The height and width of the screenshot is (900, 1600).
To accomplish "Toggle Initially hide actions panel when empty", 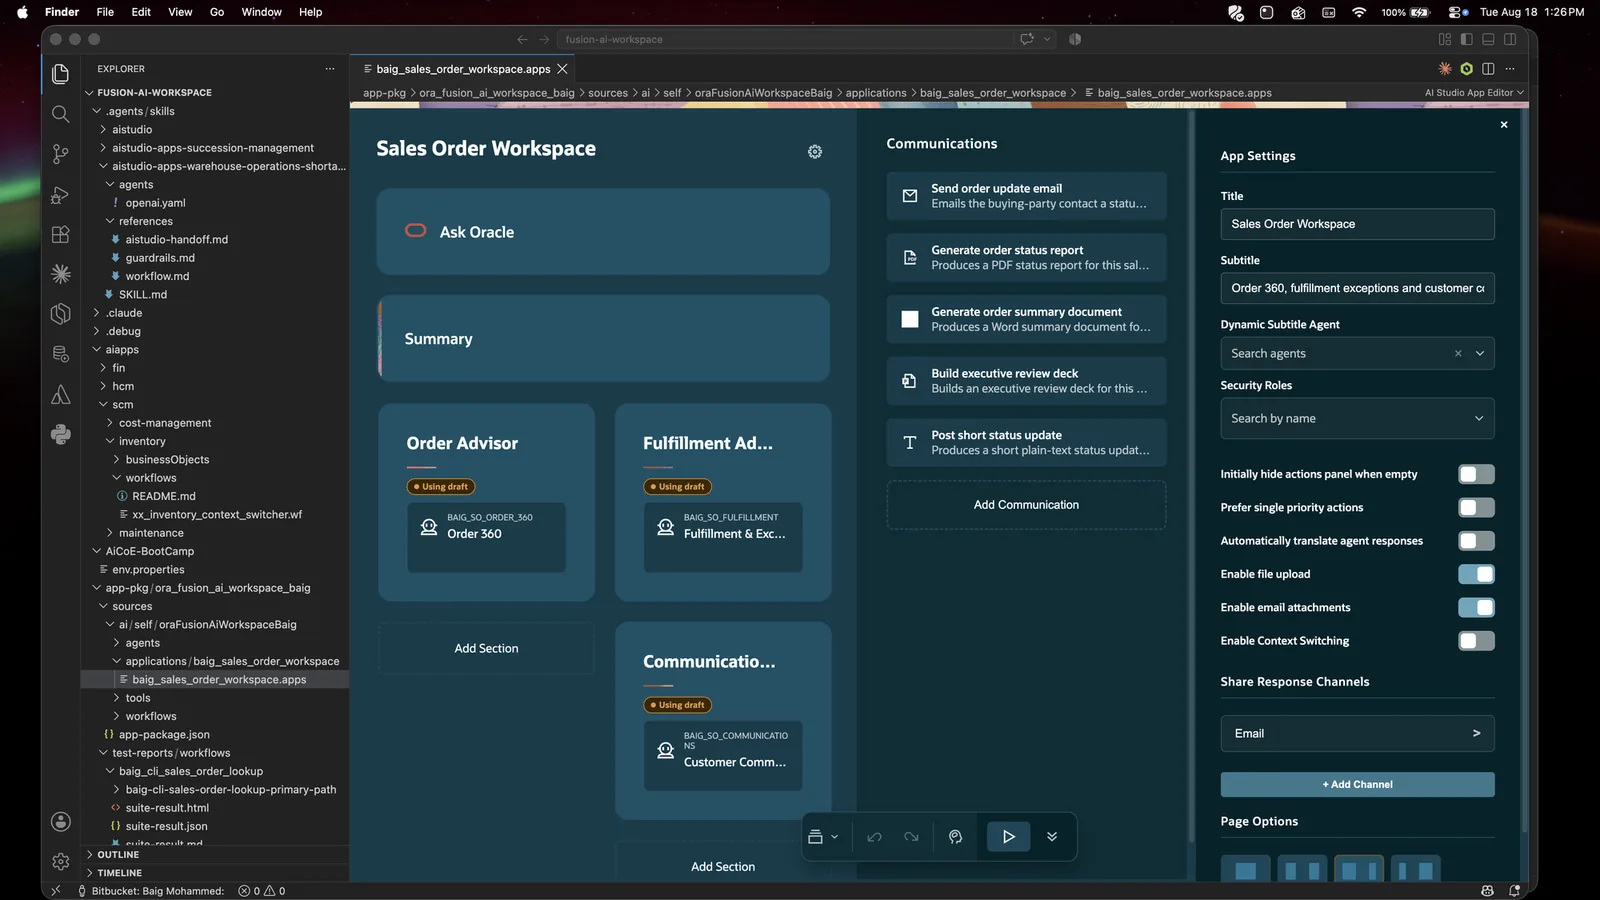I will pyautogui.click(x=1476, y=474).
